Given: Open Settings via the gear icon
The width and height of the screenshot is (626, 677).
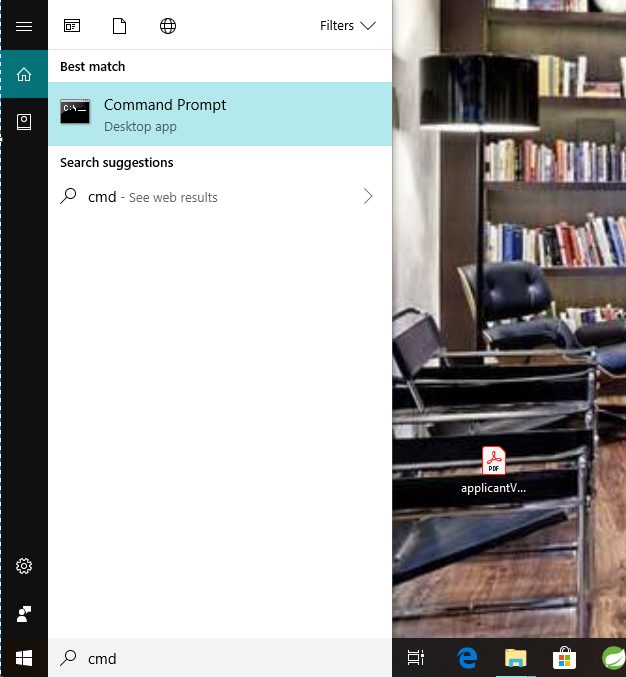Looking at the screenshot, I should tap(24, 566).
